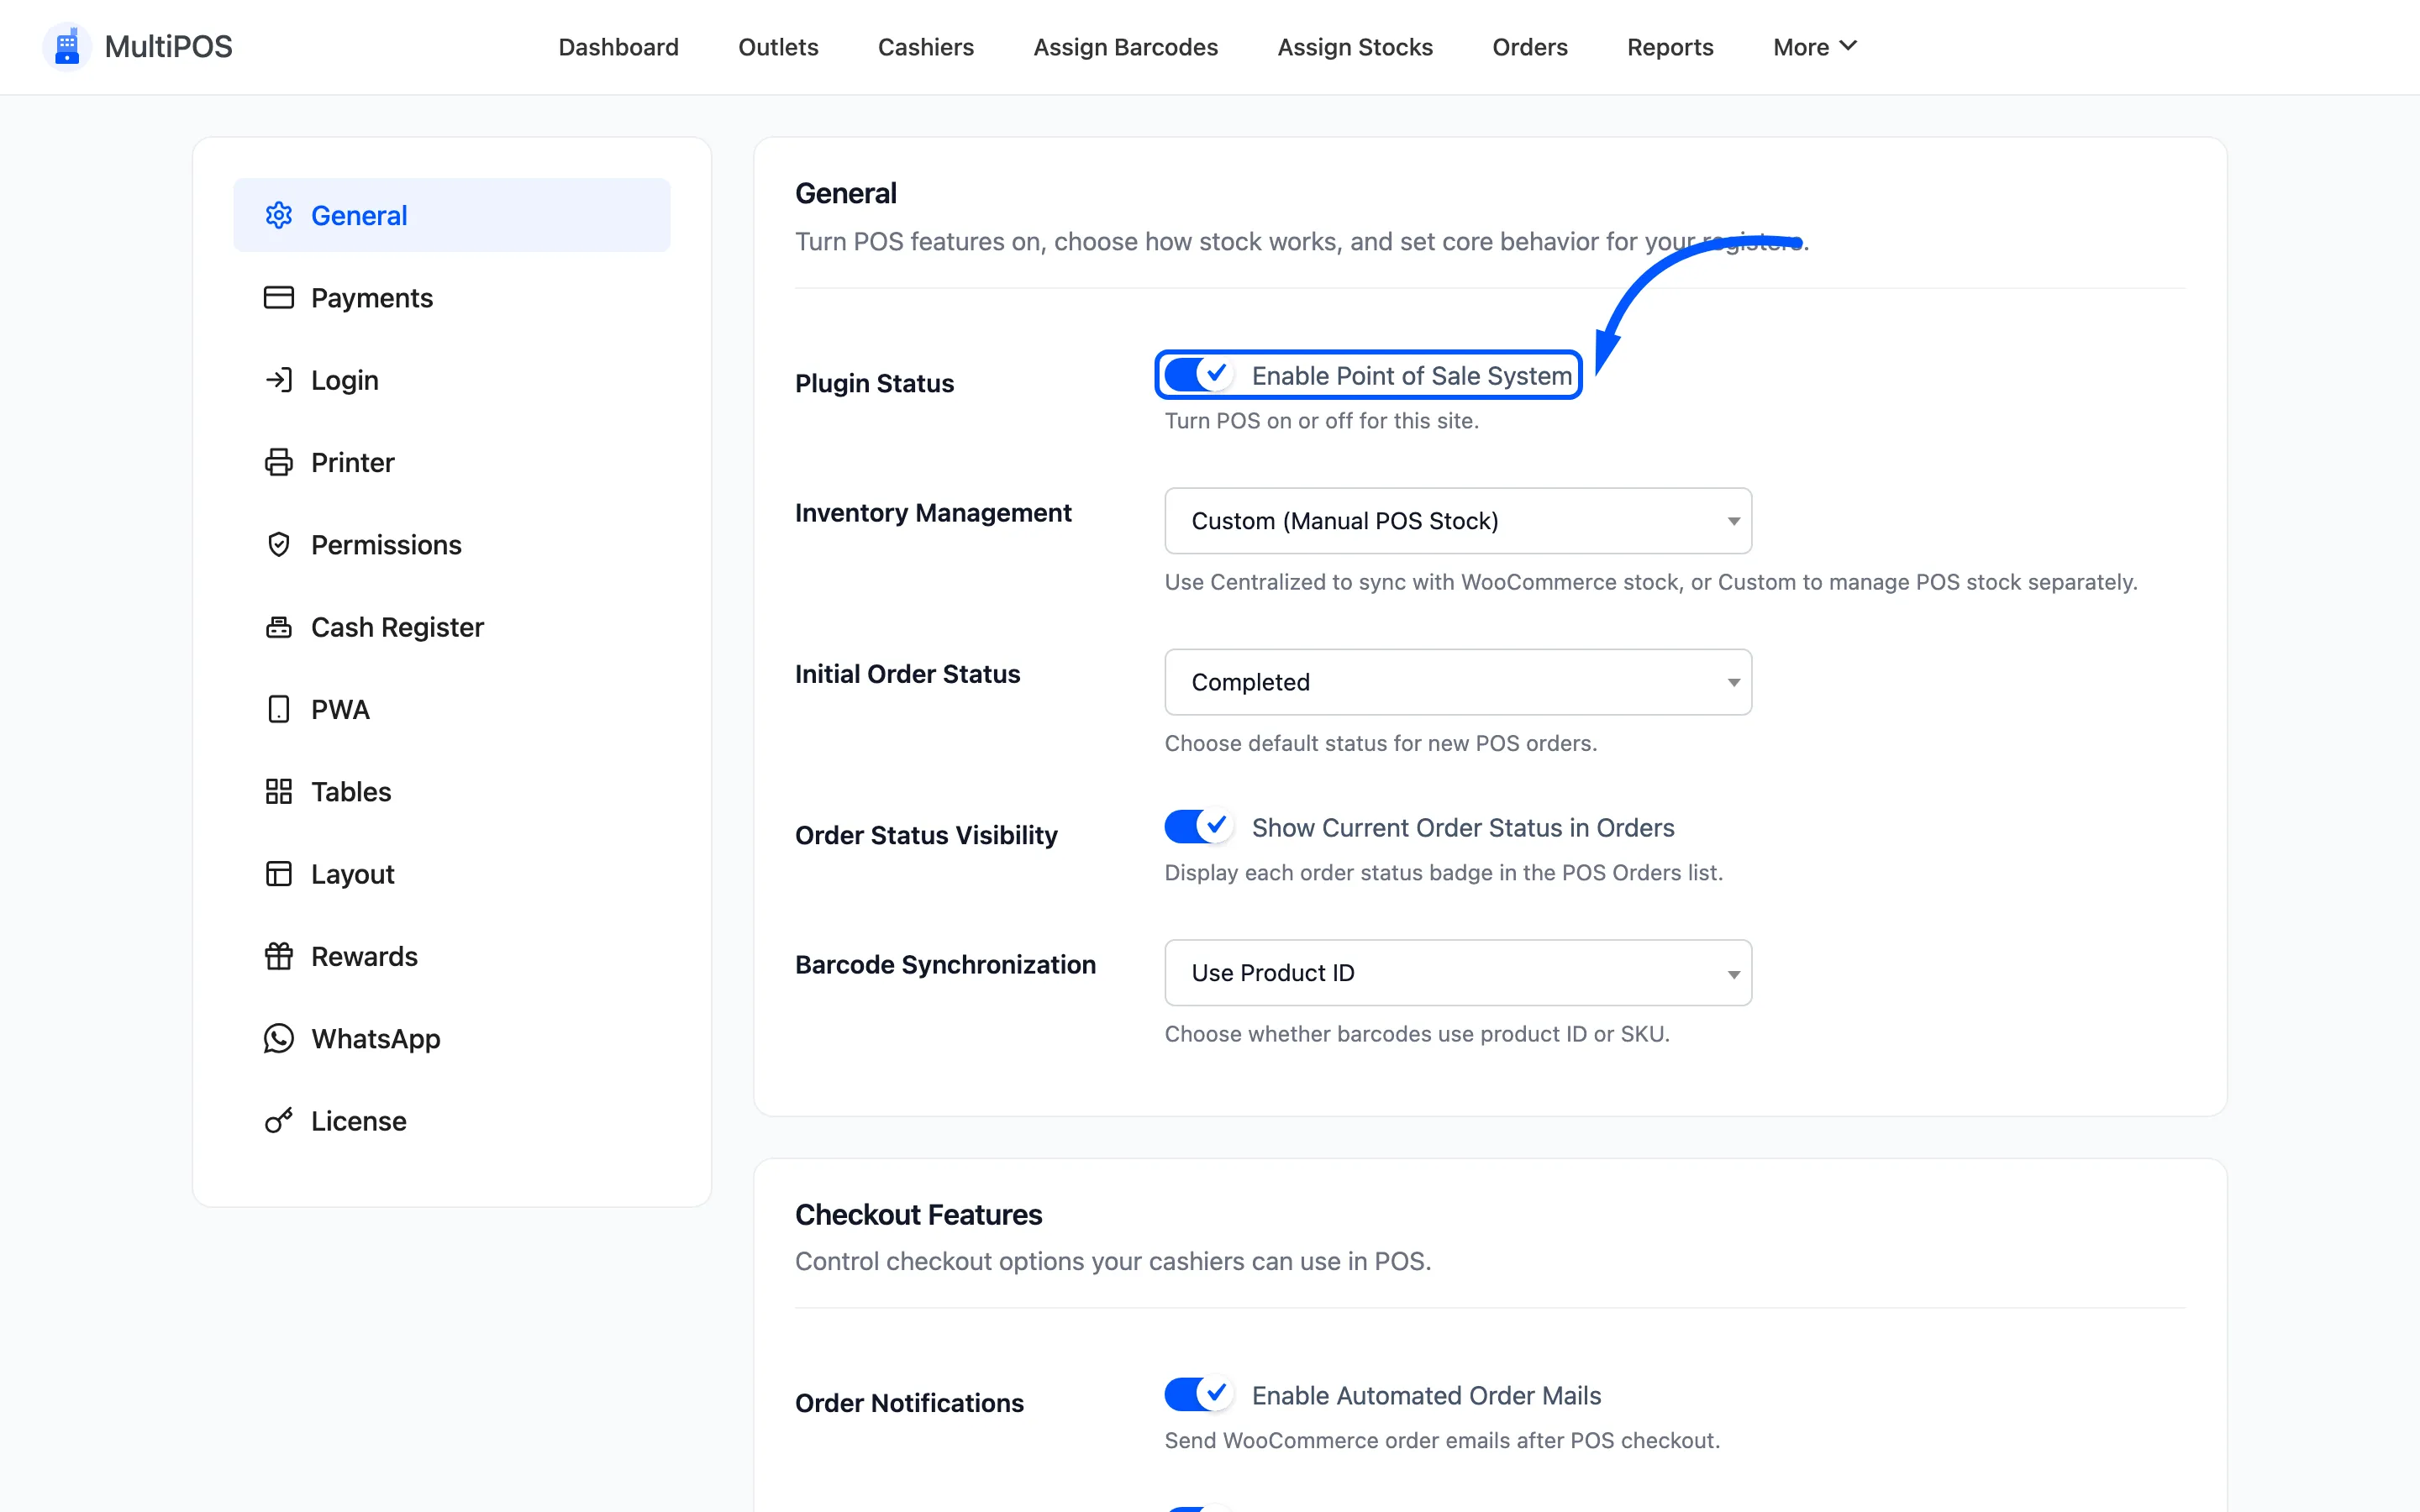The width and height of the screenshot is (2420, 1512).
Task: Click the Layout panel icon
Action: [x=279, y=874]
